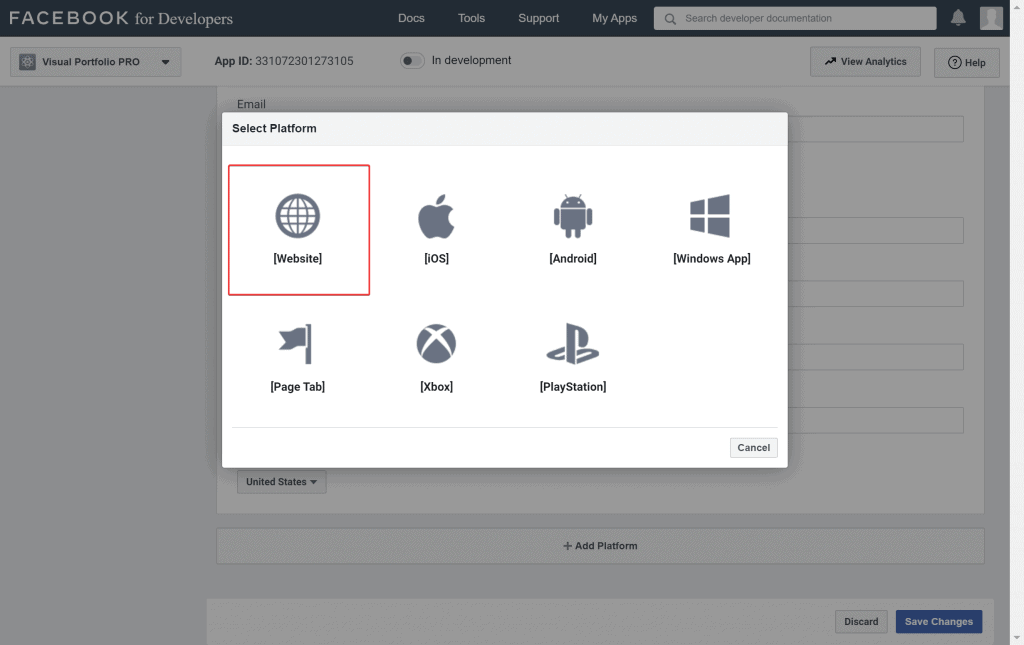Viewport: 1024px width, 645px height.
Task: Click the View Analytics button
Action: click(x=865, y=61)
